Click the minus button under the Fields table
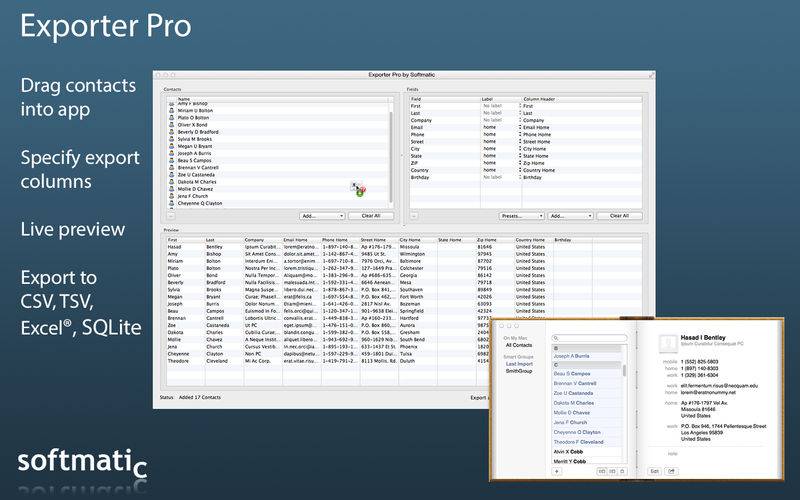Image resolution: width=800 pixels, height=500 pixels. (x=414, y=216)
